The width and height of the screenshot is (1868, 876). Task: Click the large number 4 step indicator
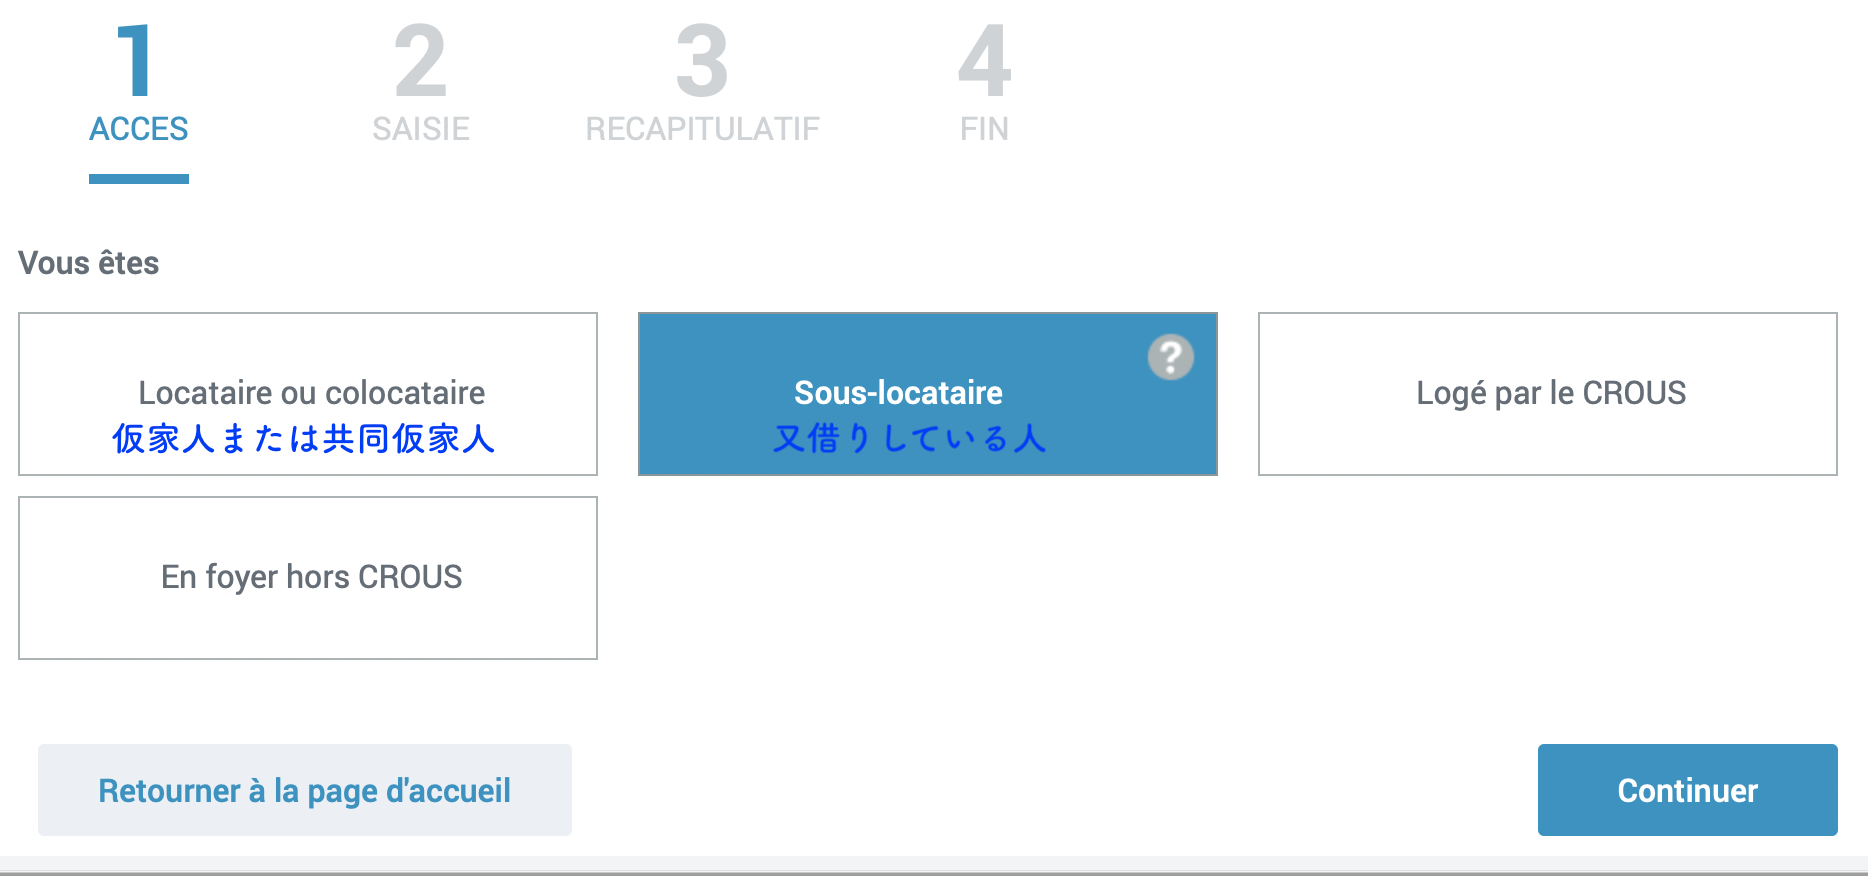tap(985, 61)
